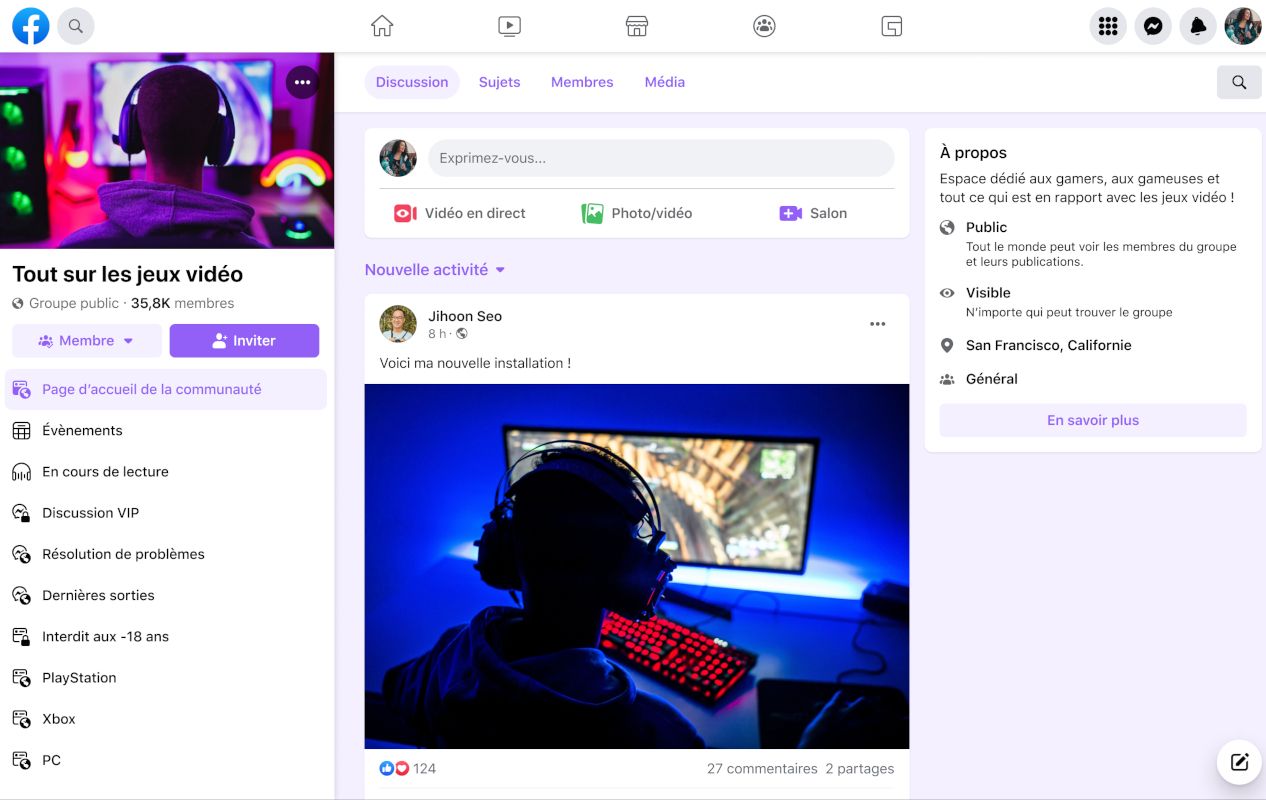Click the like and heart reactions icons
The width and height of the screenshot is (1266, 800).
[394, 768]
